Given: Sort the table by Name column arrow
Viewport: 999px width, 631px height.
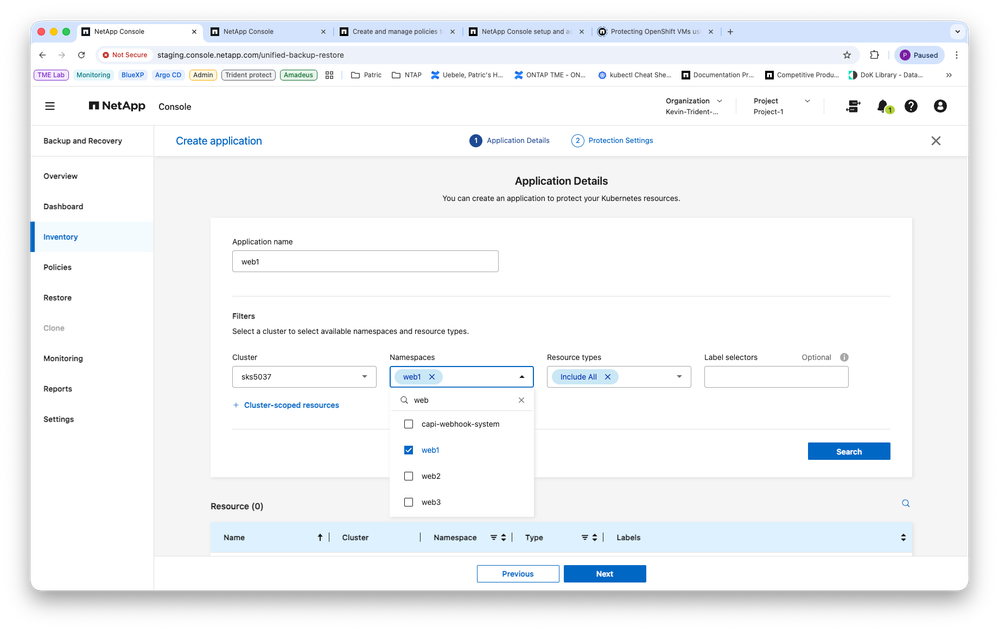Looking at the screenshot, I should coord(320,537).
